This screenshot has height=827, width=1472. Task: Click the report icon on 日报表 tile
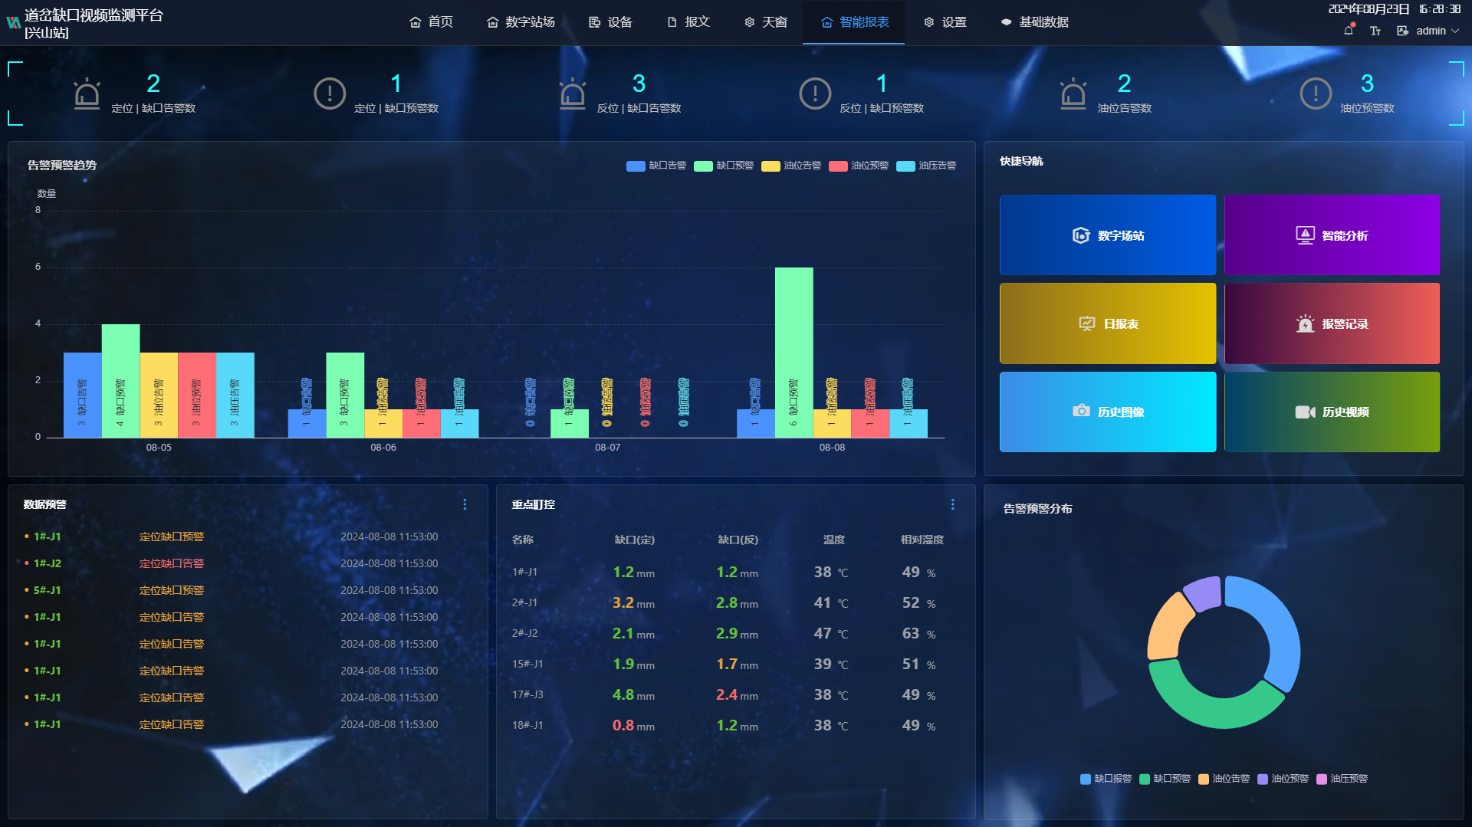(1087, 324)
